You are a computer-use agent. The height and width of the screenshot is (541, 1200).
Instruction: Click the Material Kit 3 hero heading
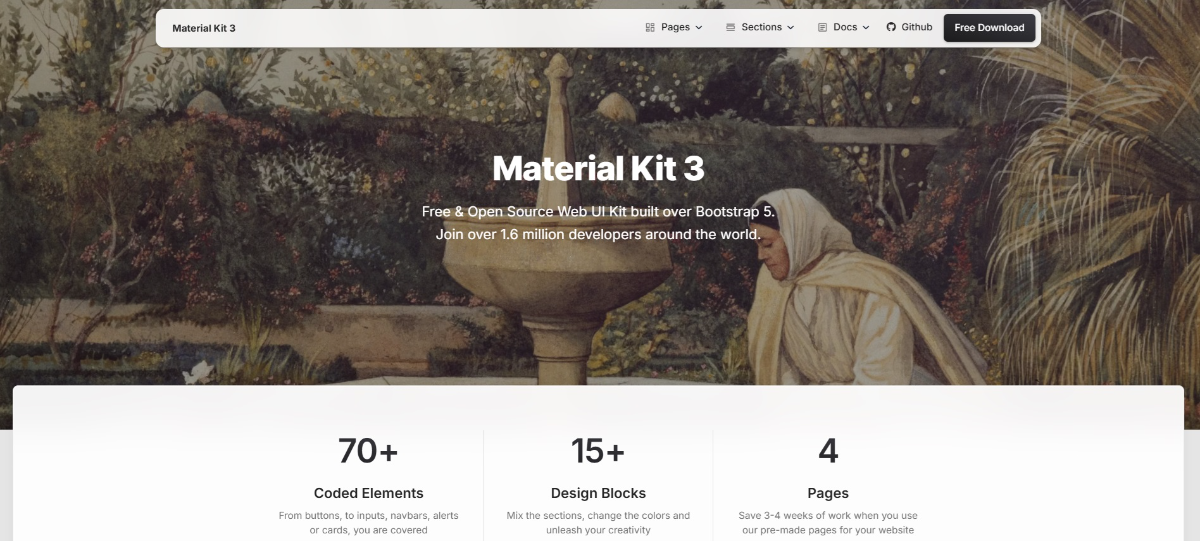(598, 168)
